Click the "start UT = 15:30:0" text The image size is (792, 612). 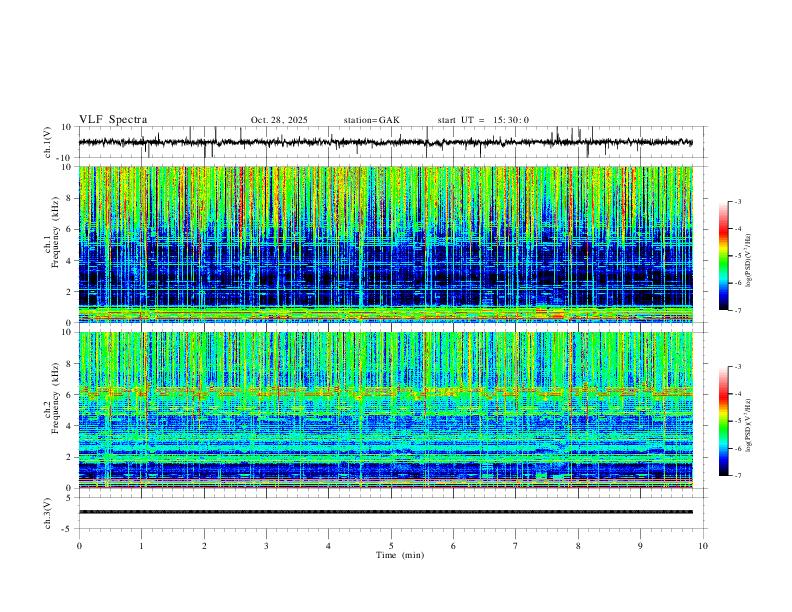[x=483, y=120]
